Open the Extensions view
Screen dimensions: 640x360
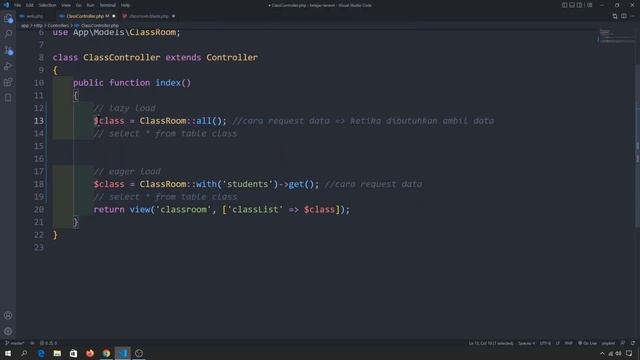[8, 82]
